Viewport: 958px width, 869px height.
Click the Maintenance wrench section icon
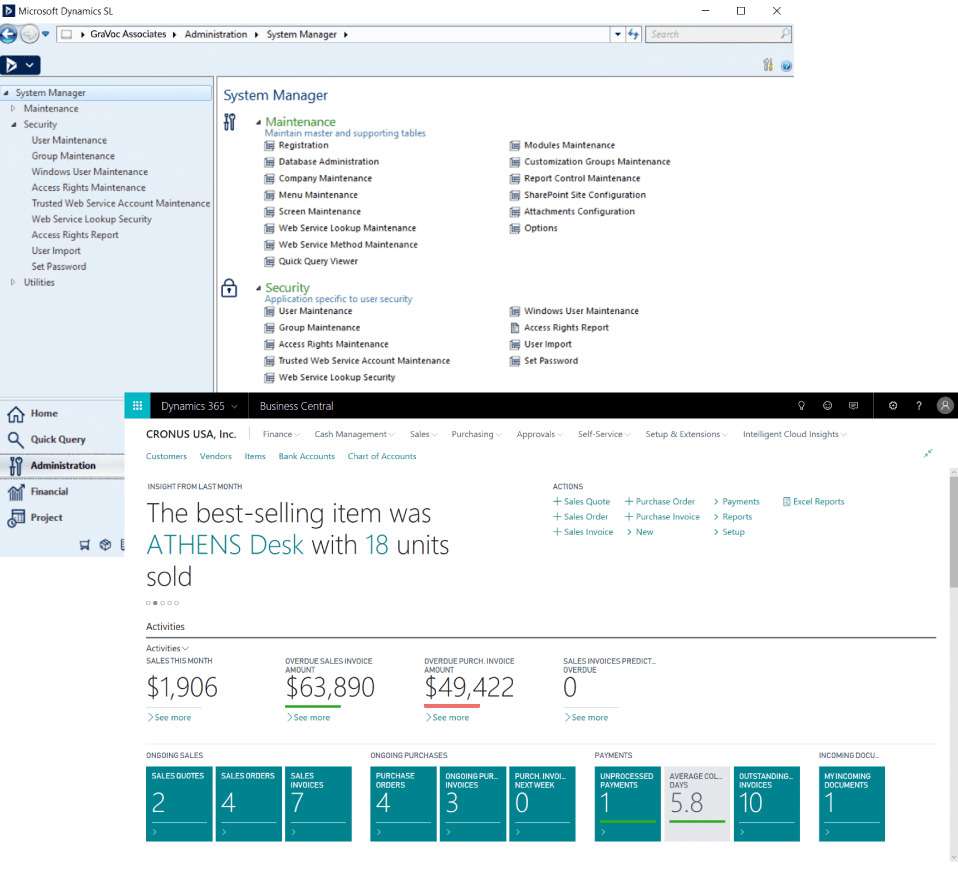[230, 122]
